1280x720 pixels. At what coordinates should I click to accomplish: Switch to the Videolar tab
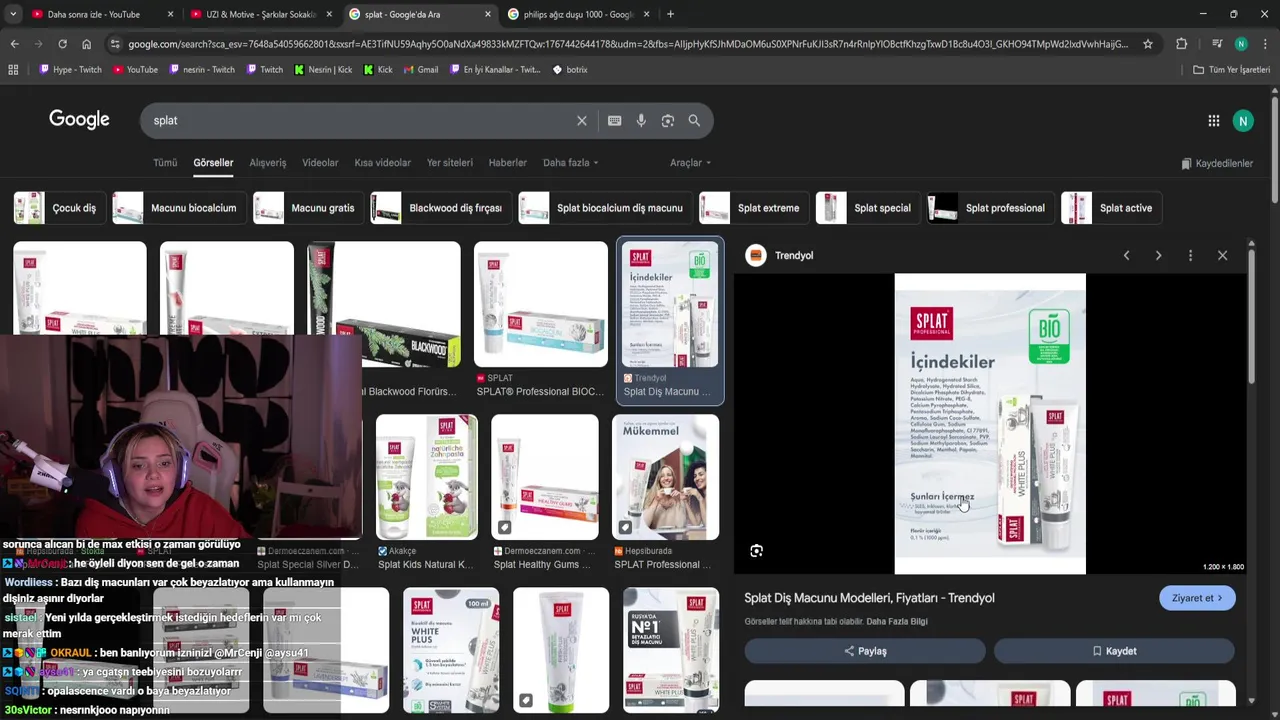[x=320, y=163]
